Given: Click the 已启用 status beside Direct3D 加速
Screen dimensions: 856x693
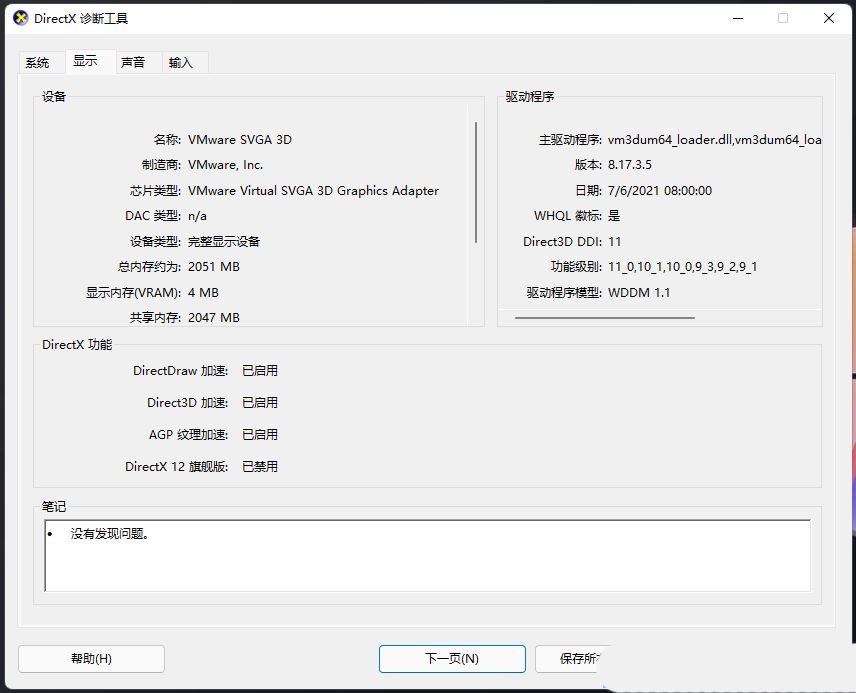Looking at the screenshot, I should pyautogui.click(x=260, y=402).
